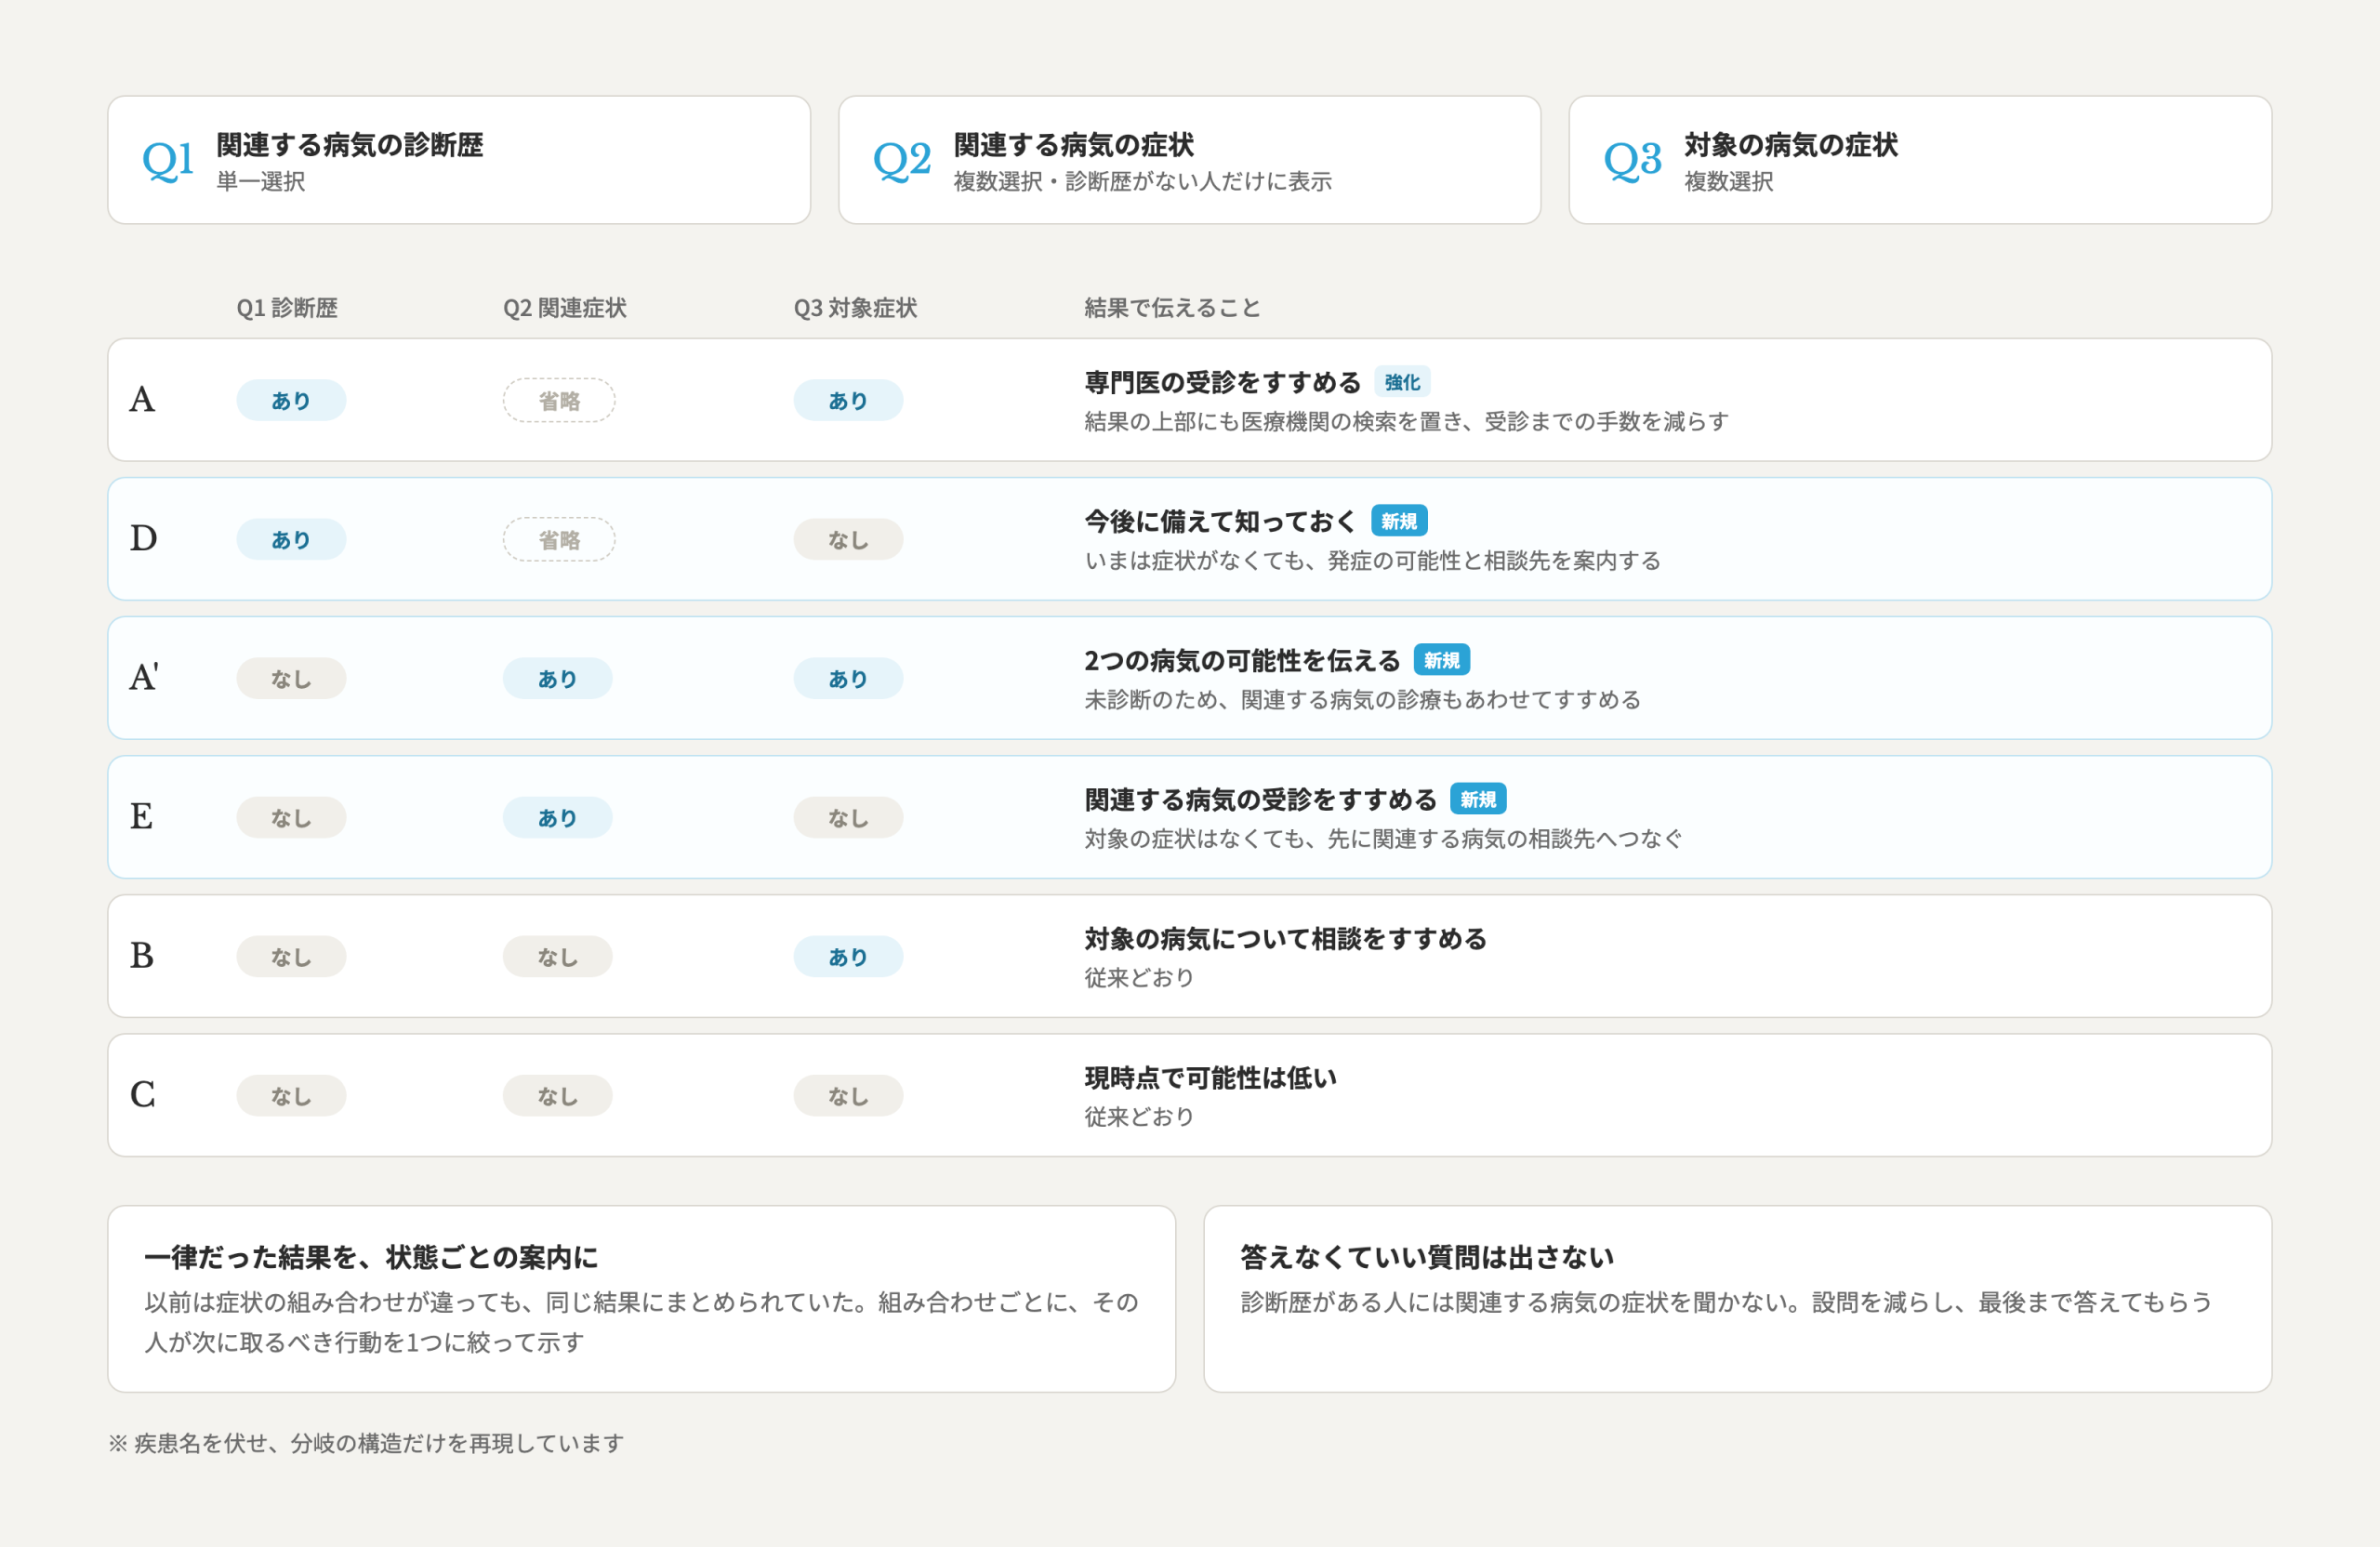Image resolution: width=2380 pixels, height=1547 pixels.
Task: Click the card titled 一律だった結果を、状態ごとの案内に
Action: 642,1298
